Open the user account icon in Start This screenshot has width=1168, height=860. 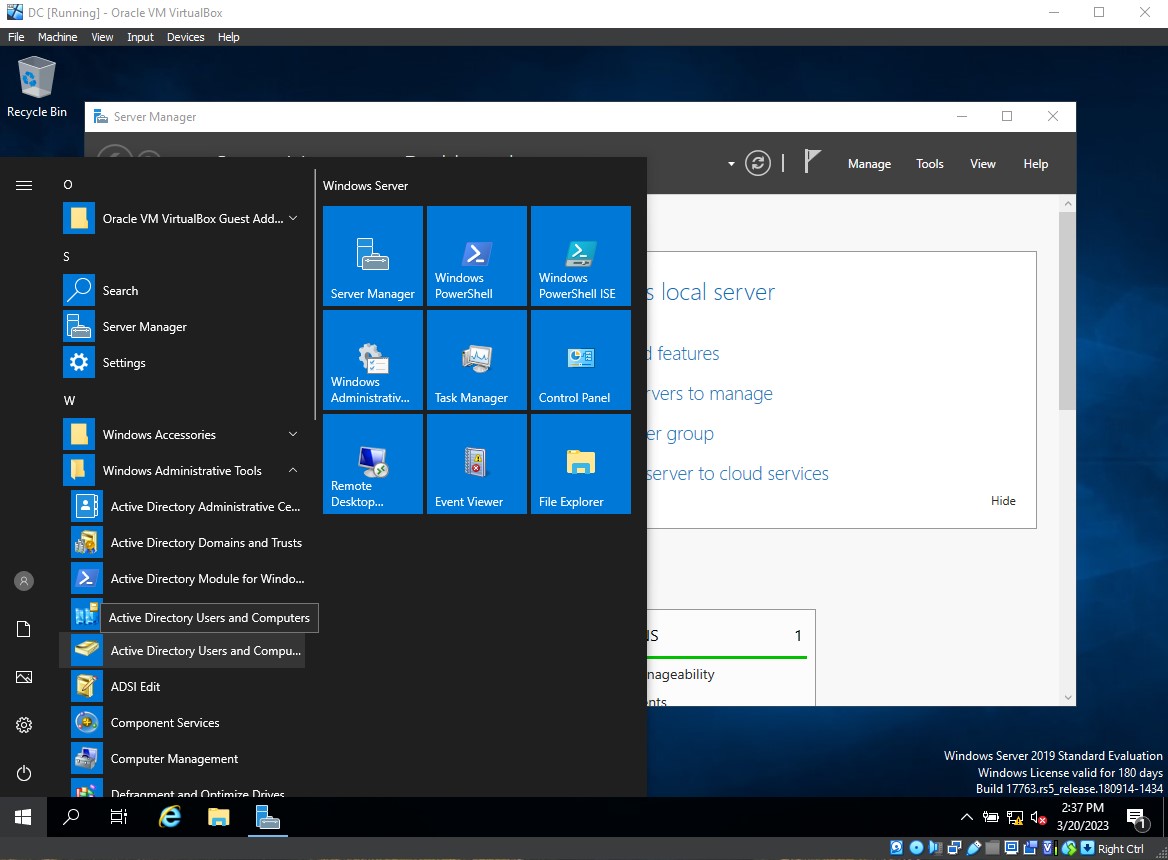pyautogui.click(x=24, y=581)
